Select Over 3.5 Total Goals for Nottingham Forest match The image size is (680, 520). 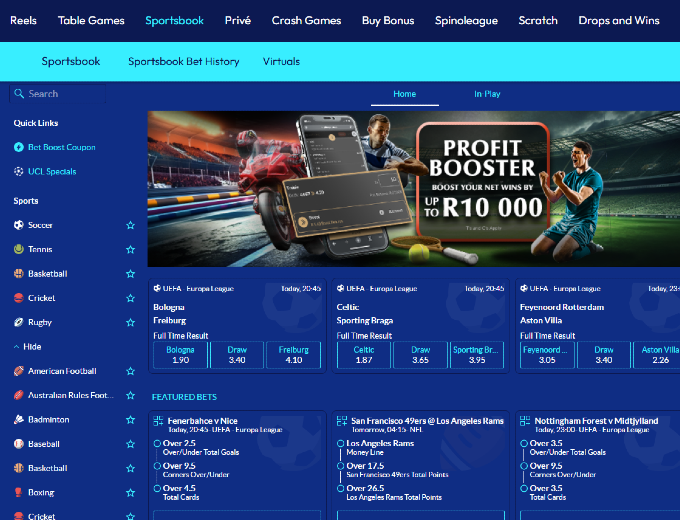click(524, 443)
